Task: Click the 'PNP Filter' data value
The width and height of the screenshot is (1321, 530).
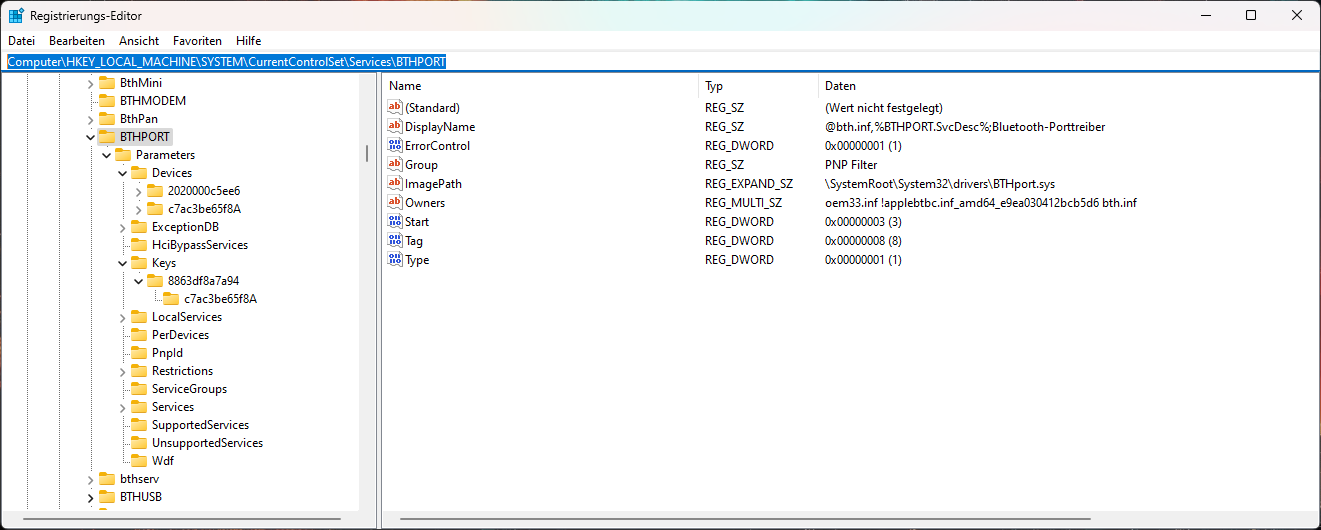Action: [x=851, y=165]
